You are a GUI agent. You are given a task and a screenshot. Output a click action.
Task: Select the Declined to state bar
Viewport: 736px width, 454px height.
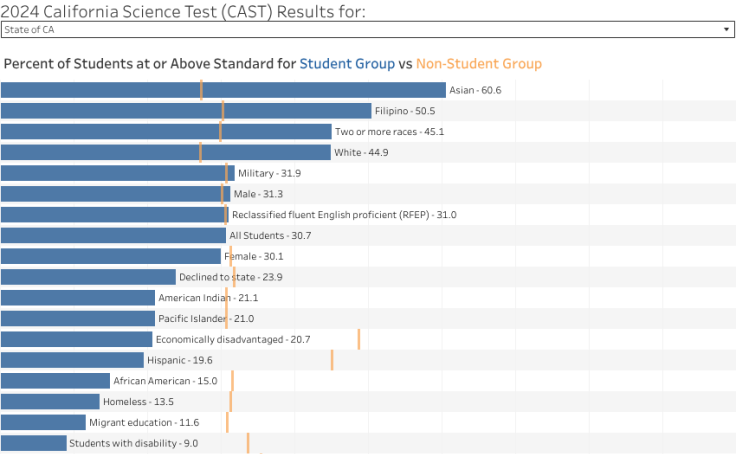(88, 277)
